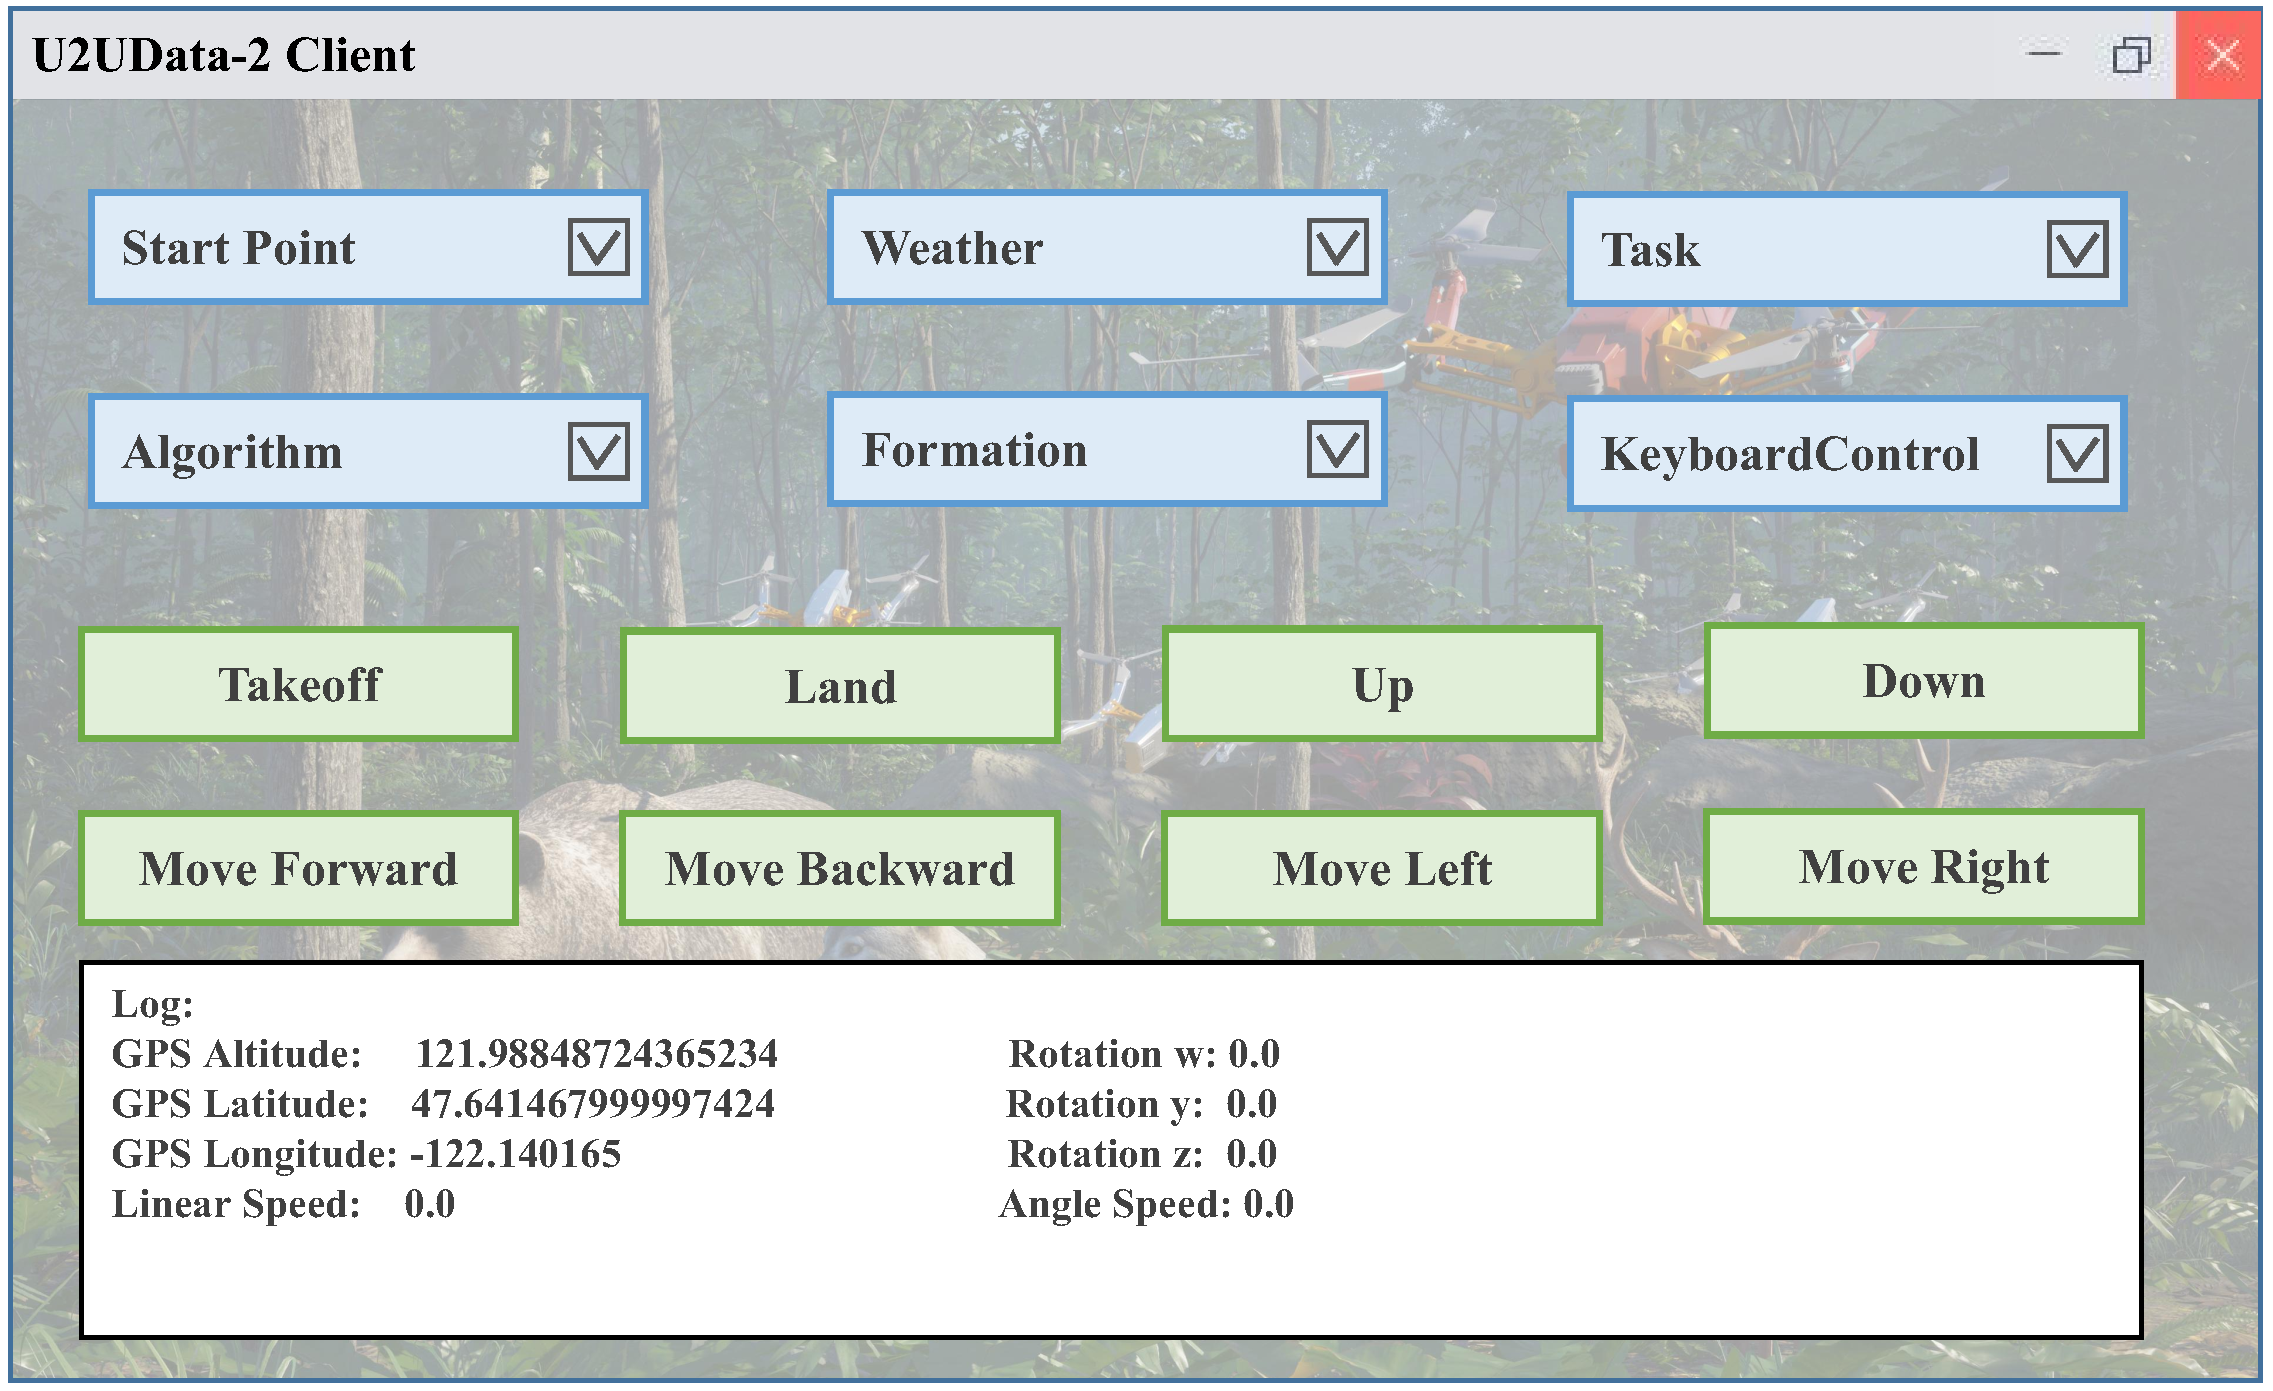Click the Formation dropdown arrow icon
This screenshot has height=1391, width=2273.
click(1337, 449)
